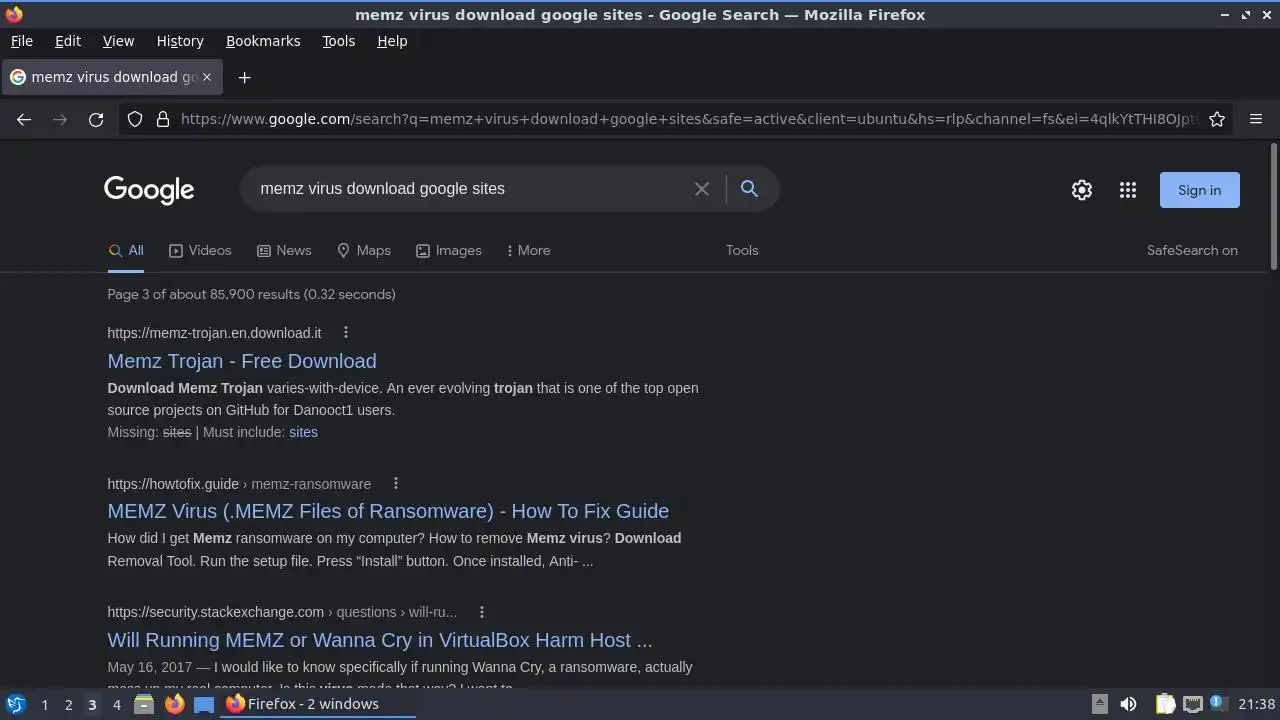
Task: Open SafeSearch on settings
Action: (1192, 250)
